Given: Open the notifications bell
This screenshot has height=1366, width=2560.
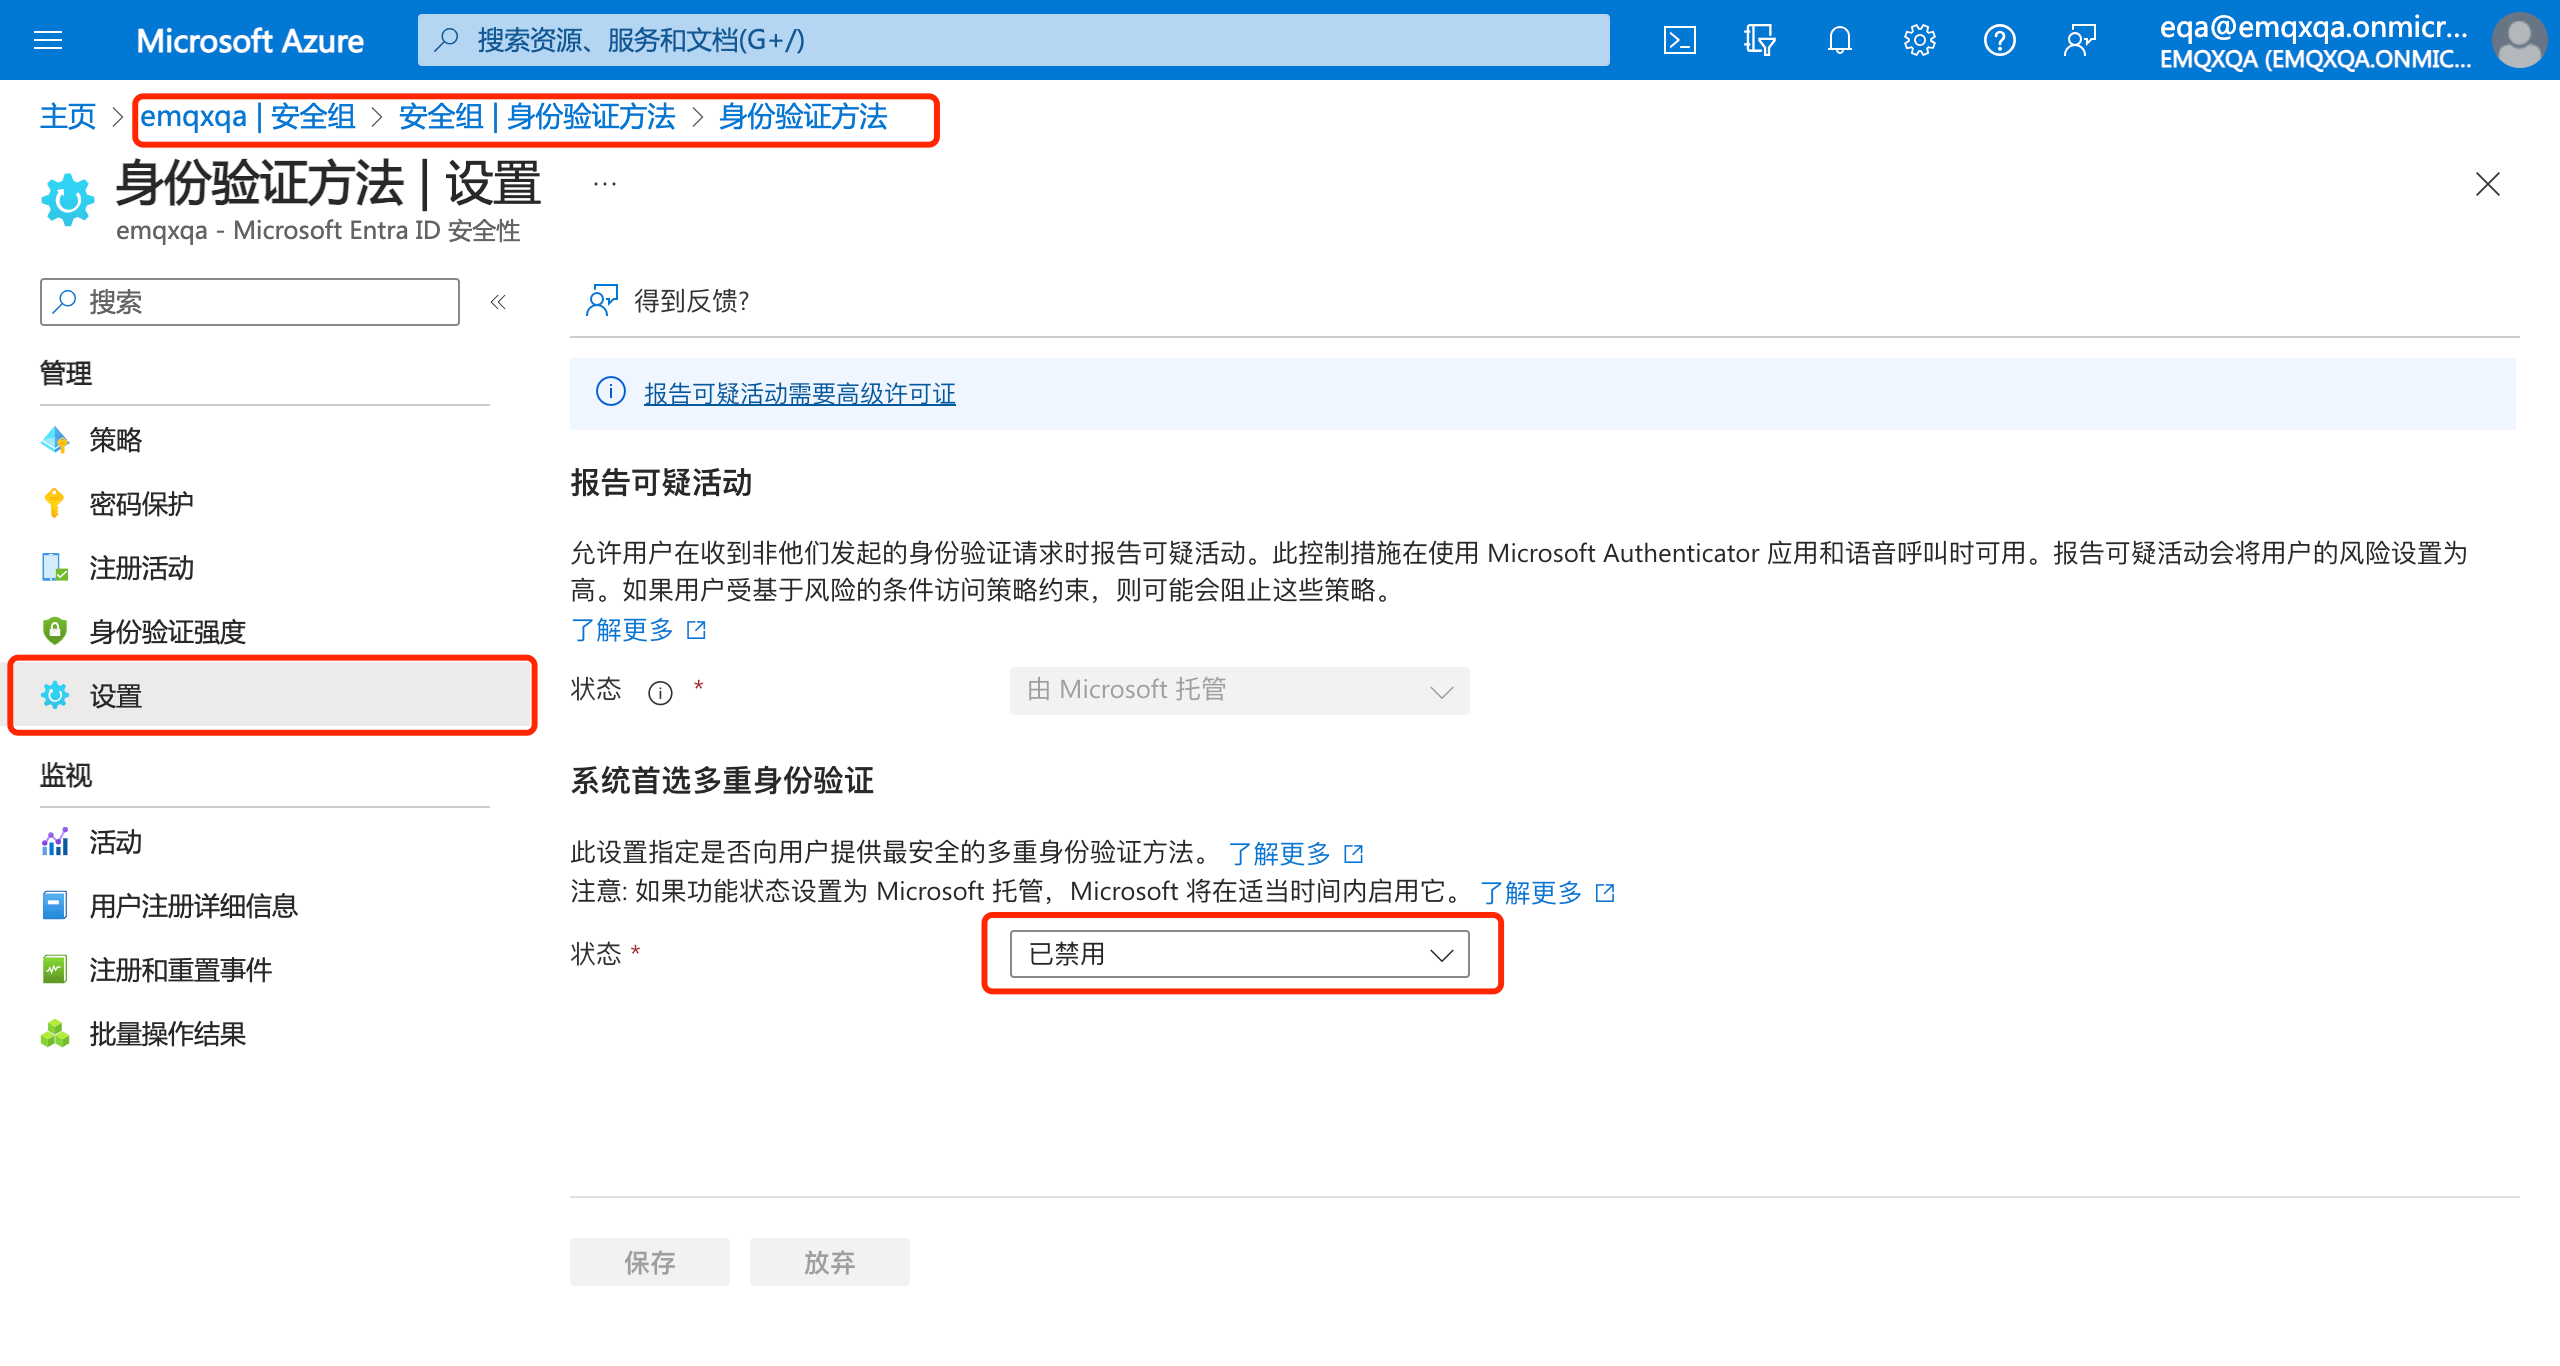Looking at the screenshot, I should pos(1839,40).
